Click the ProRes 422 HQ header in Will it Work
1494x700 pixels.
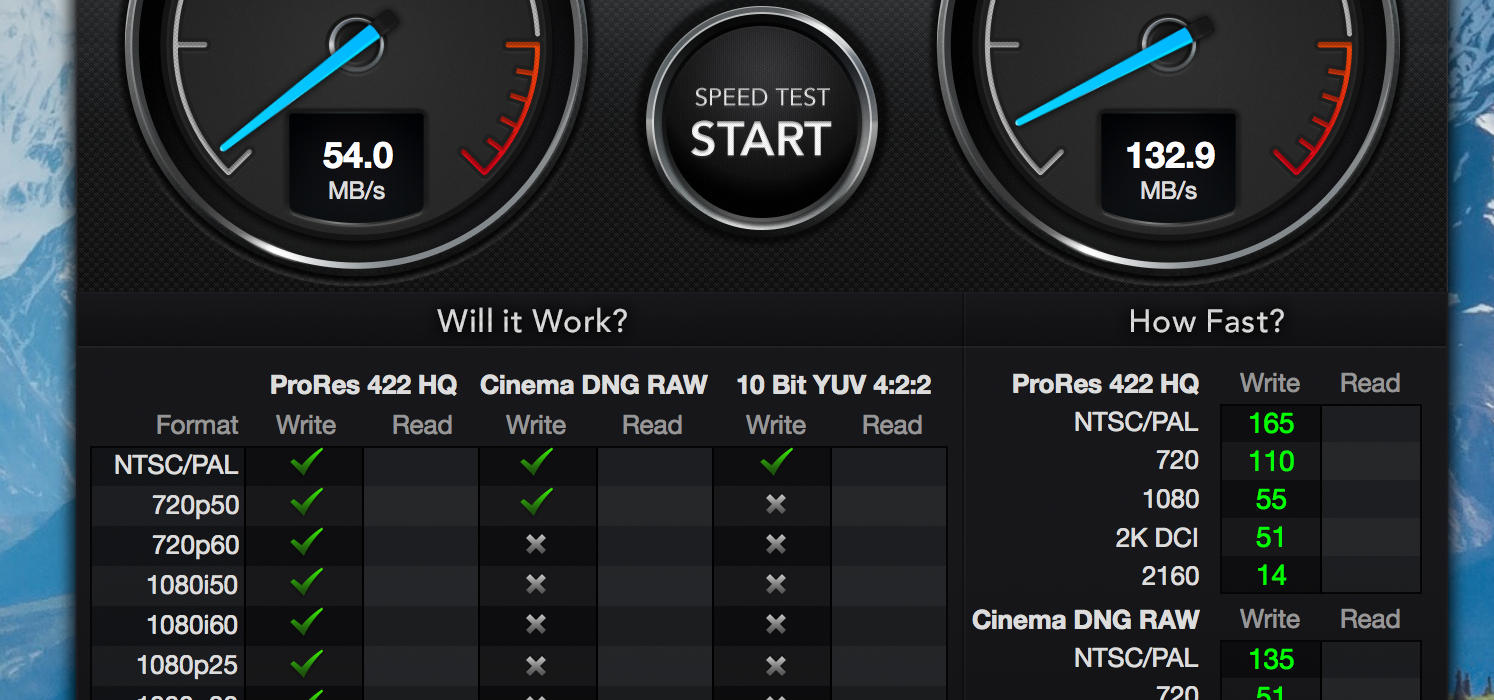tap(363, 385)
